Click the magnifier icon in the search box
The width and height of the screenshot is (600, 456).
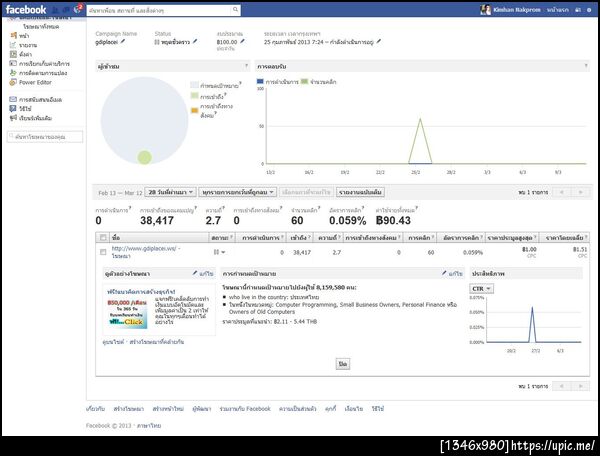[235, 10]
